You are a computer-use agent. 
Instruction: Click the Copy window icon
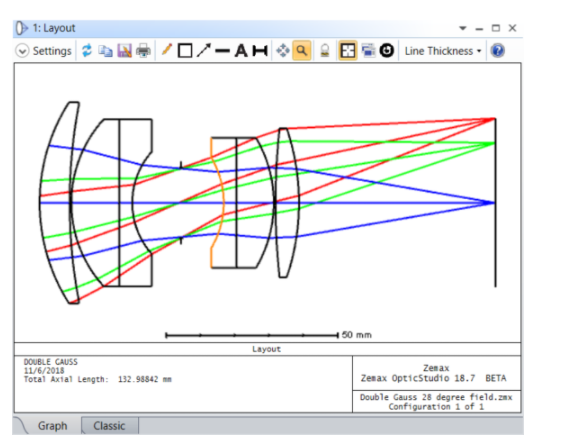coord(105,51)
